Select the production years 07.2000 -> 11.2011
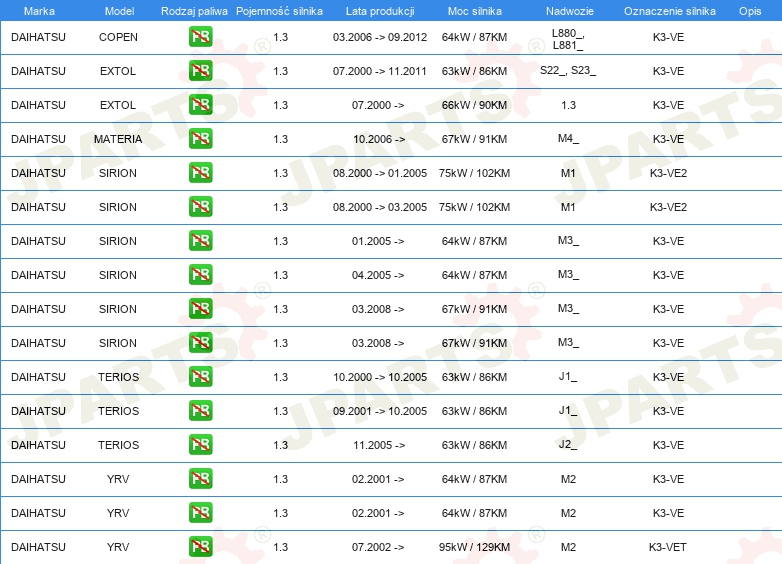 (x=380, y=71)
